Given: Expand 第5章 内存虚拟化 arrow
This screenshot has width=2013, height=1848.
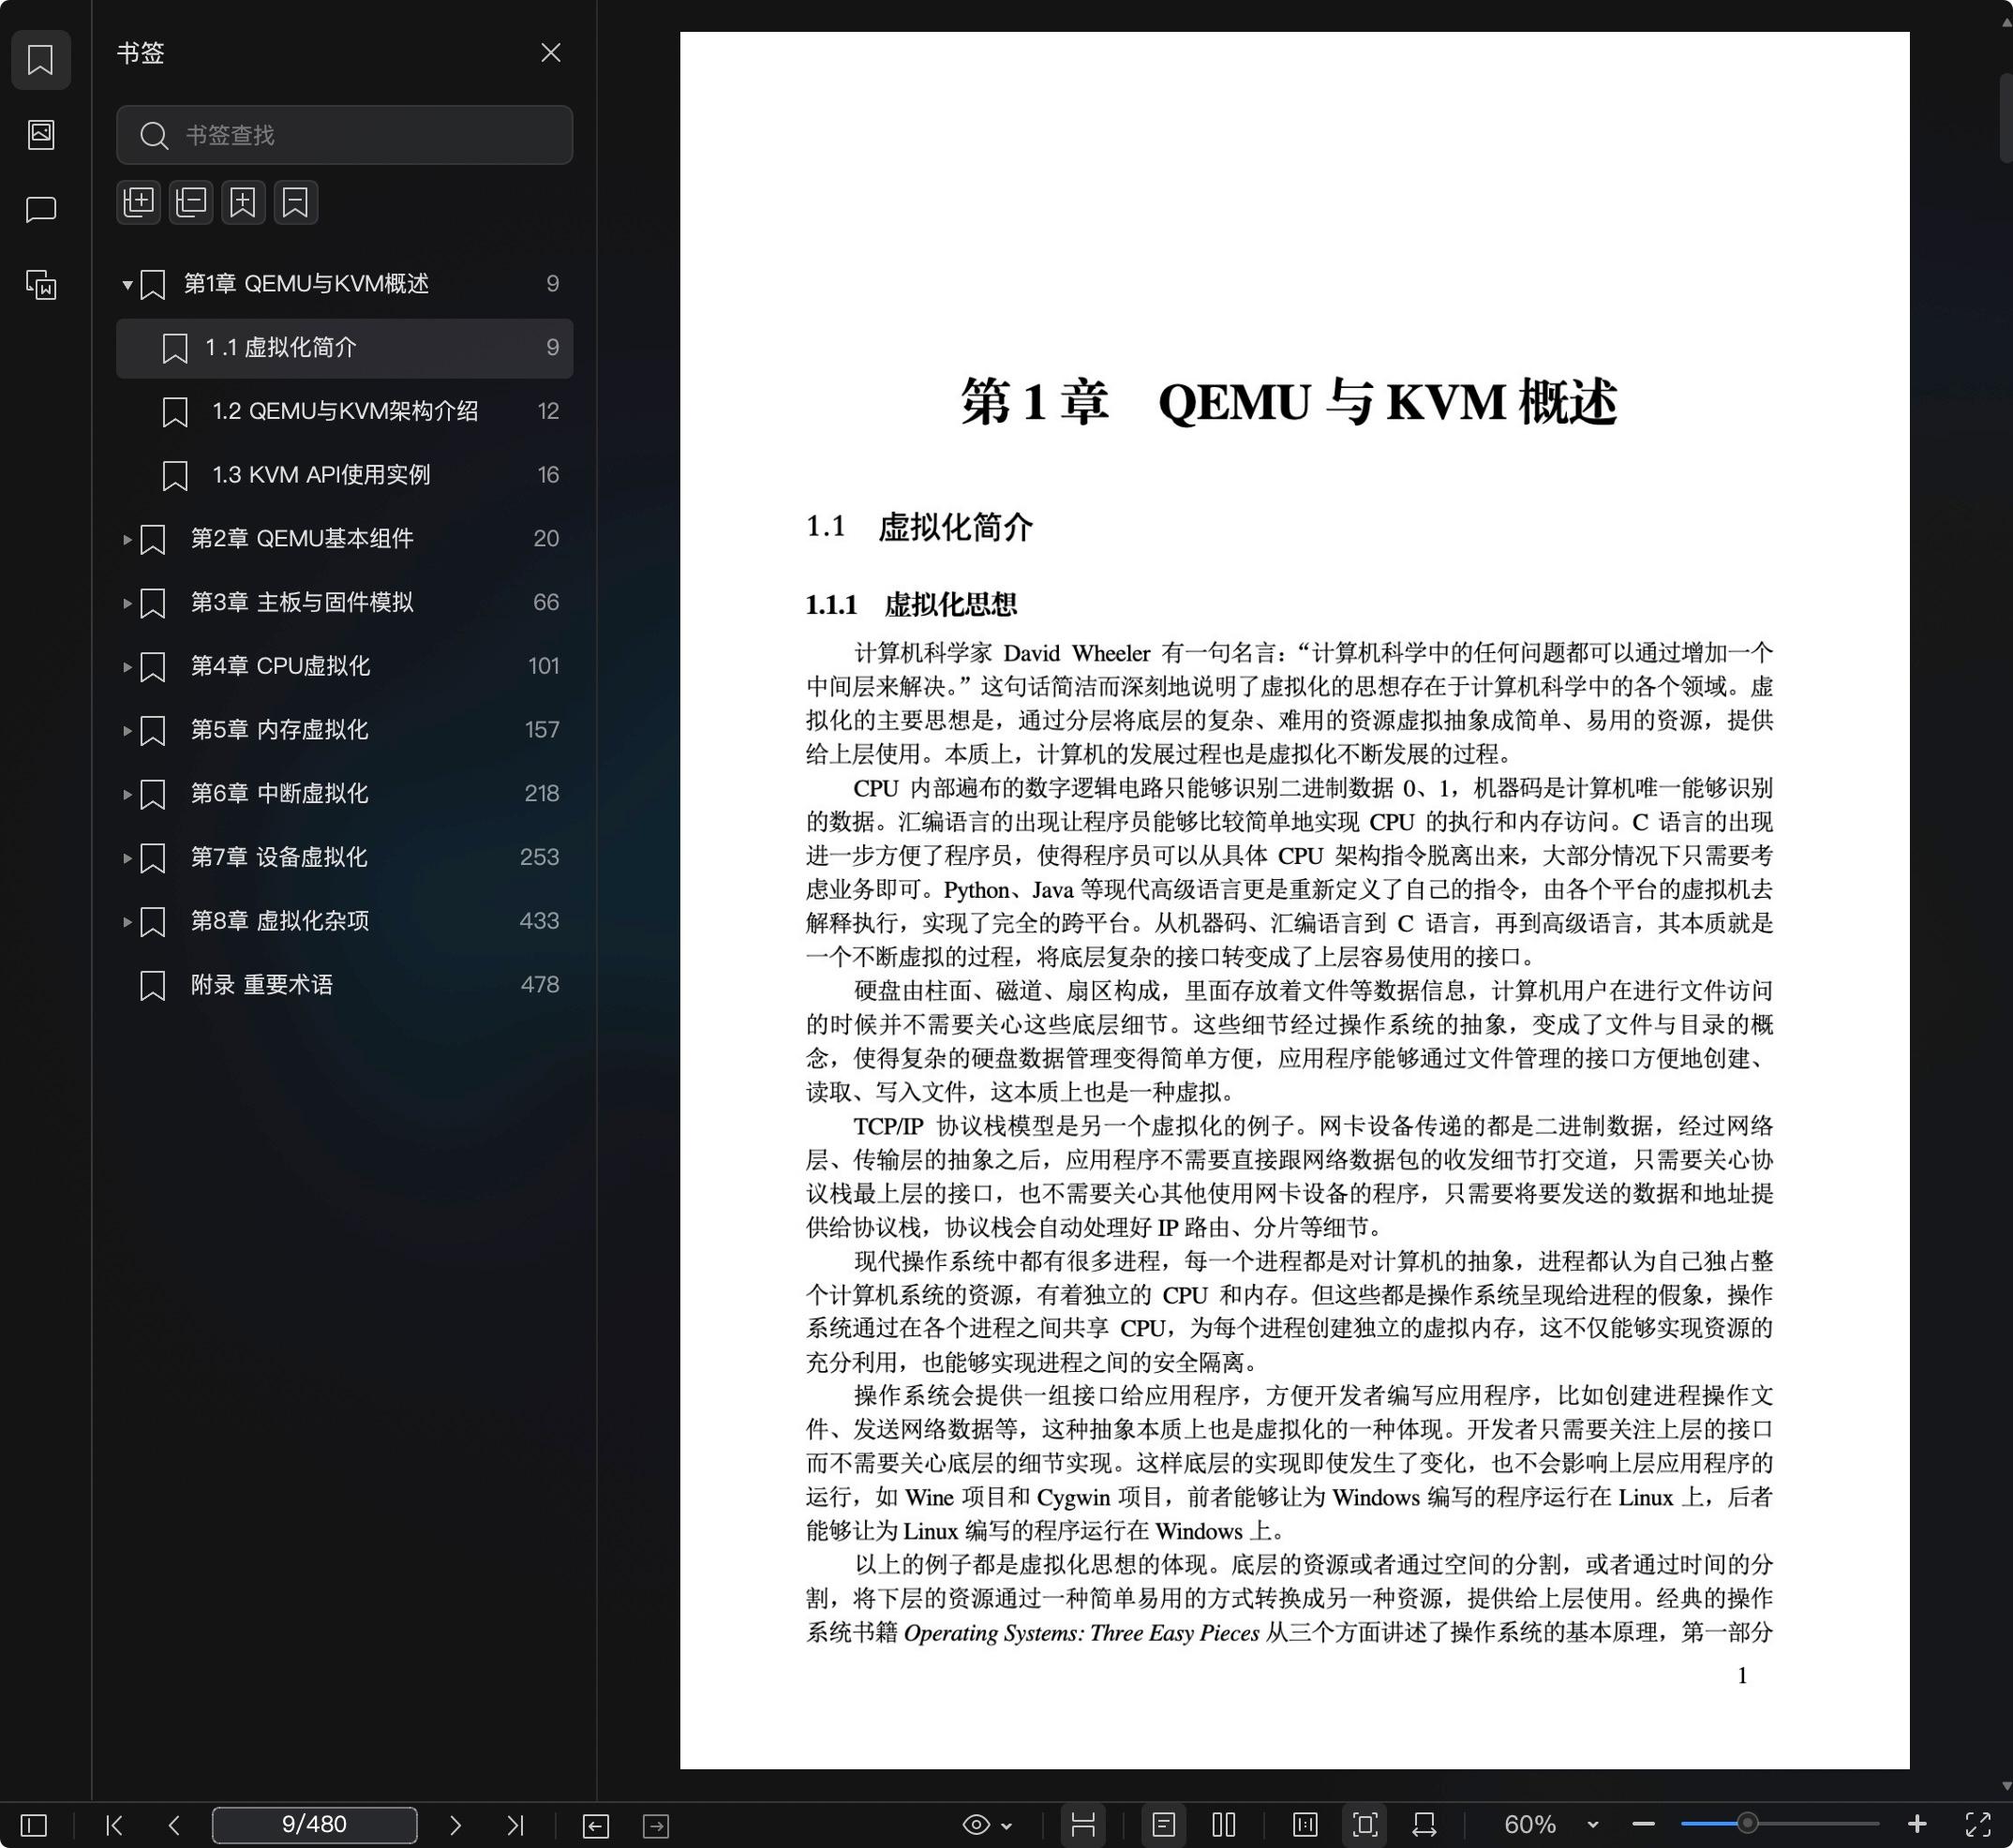Looking at the screenshot, I should [x=127, y=730].
